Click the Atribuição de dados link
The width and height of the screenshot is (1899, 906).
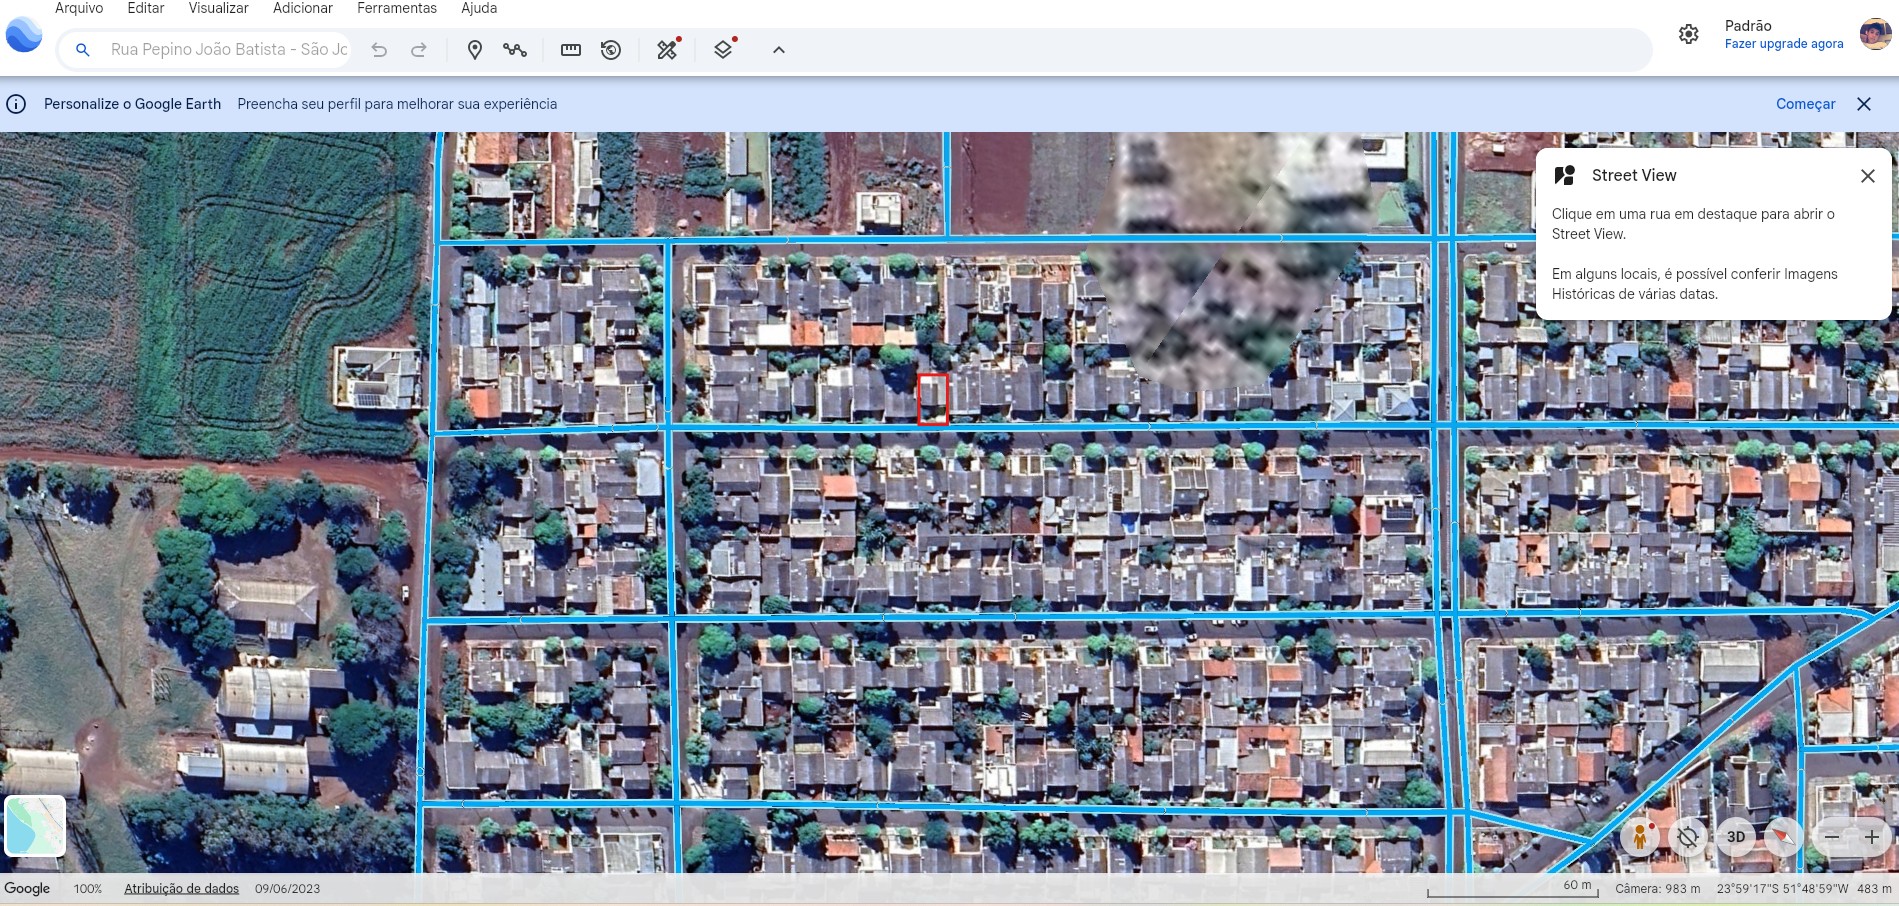[x=181, y=888]
